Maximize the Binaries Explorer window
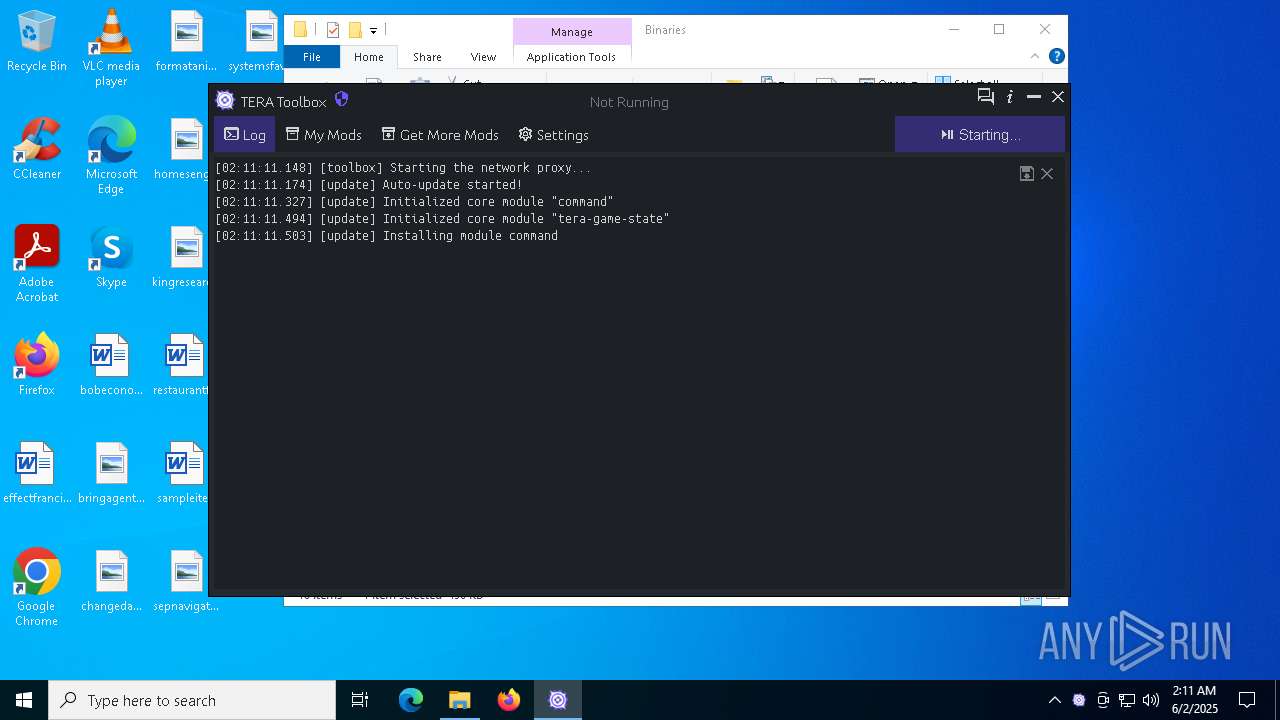Image resolution: width=1280 pixels, height=720 pixels. [999, 30]
